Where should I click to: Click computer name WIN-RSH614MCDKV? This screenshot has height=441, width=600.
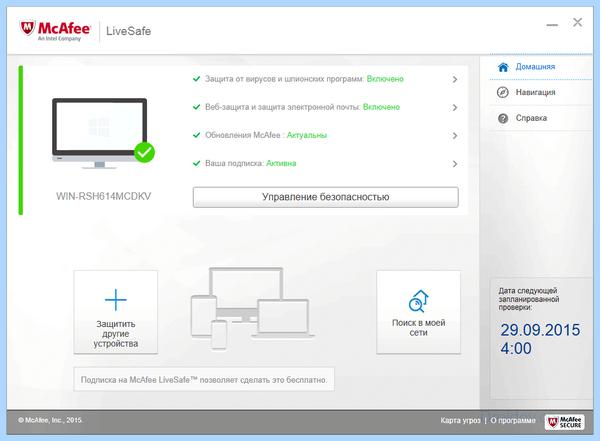click(104, 196)
